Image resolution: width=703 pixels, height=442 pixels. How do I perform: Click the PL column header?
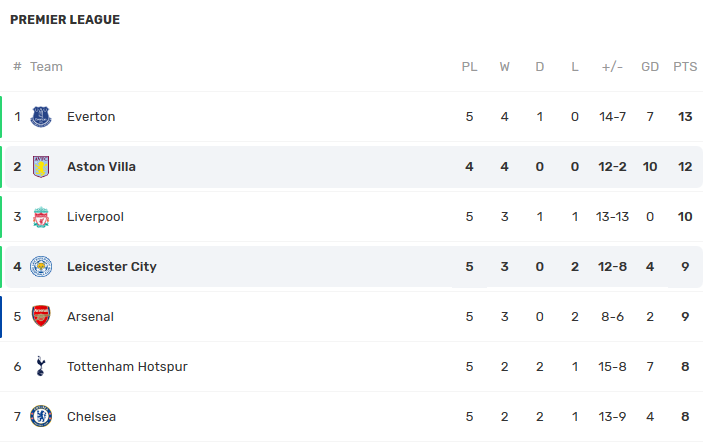click(469, 67)
